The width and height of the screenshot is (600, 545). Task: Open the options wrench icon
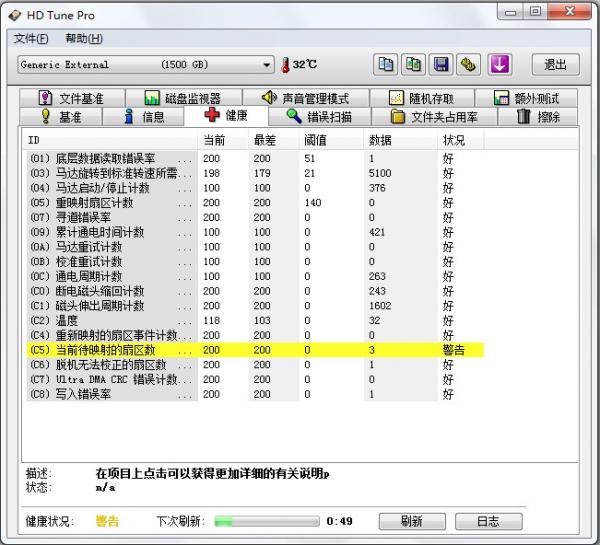pos(469,64)
